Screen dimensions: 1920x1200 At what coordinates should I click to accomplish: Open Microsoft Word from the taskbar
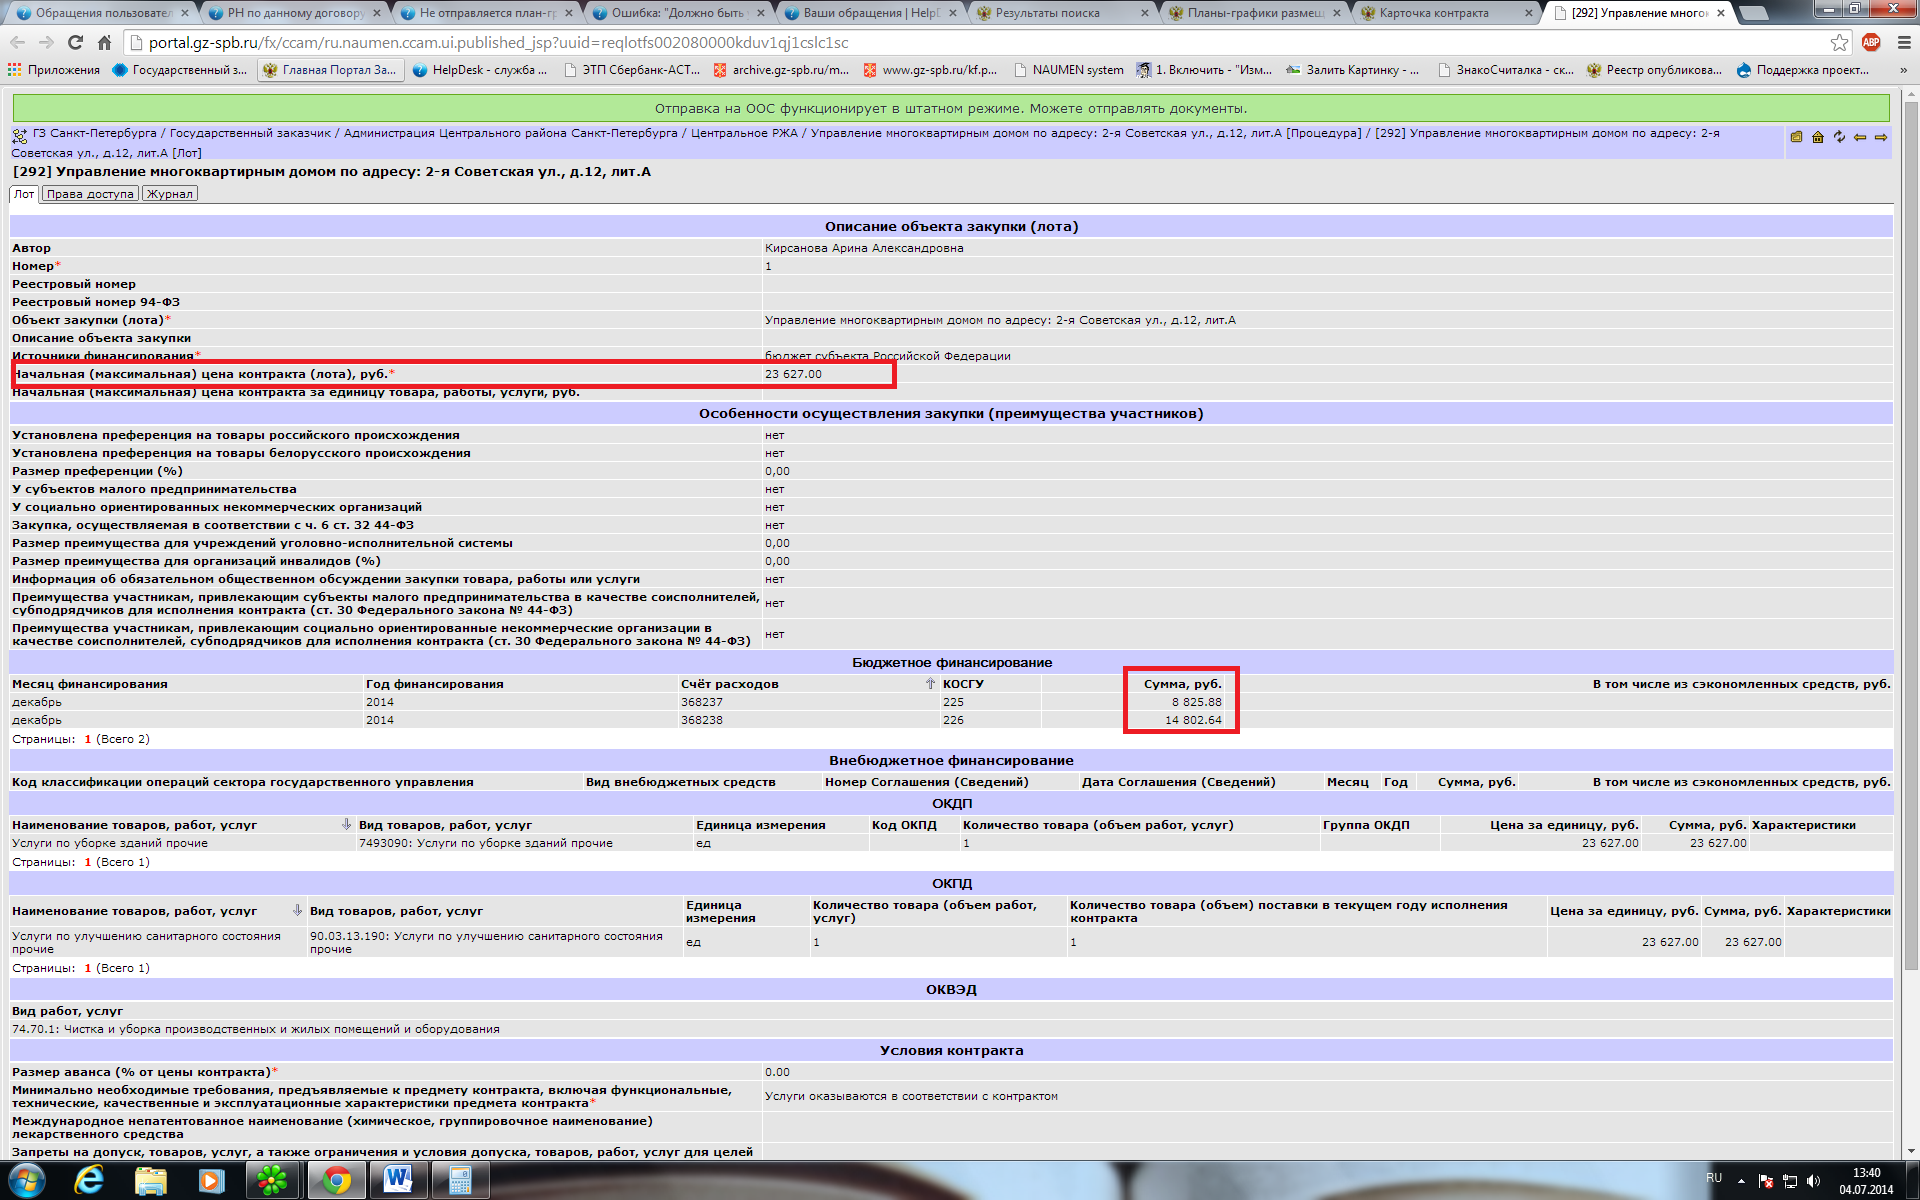click(398, 1180)
